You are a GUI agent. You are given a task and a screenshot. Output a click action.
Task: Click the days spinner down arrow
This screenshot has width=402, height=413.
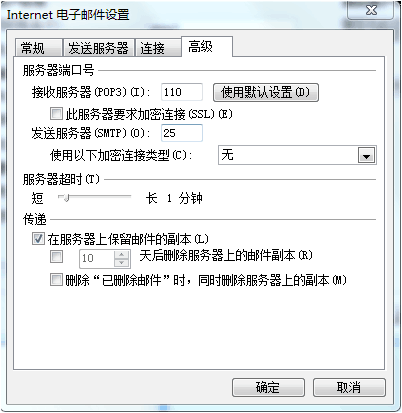pyautogui.click(x=122, y=263)
